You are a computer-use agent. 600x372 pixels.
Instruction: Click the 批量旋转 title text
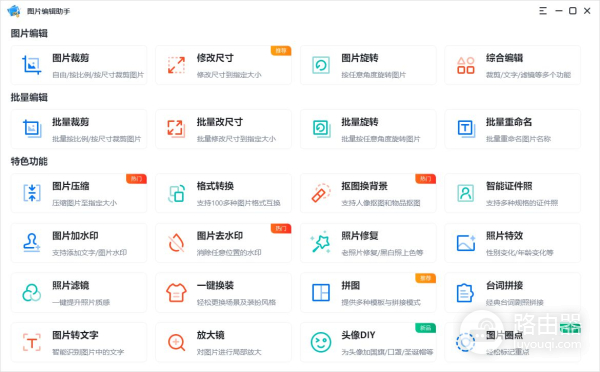pyautogui.click(x=360, y=122)
